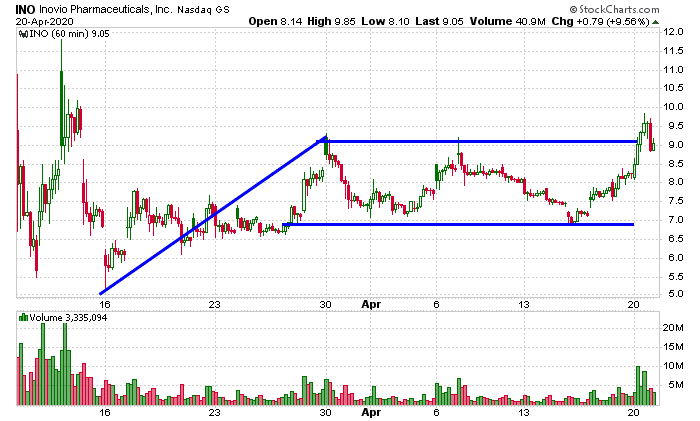The width and height of the screenshot is (700, 421).
Task: Click the 15M volume axis label
Action: click(x=673, y=347)
